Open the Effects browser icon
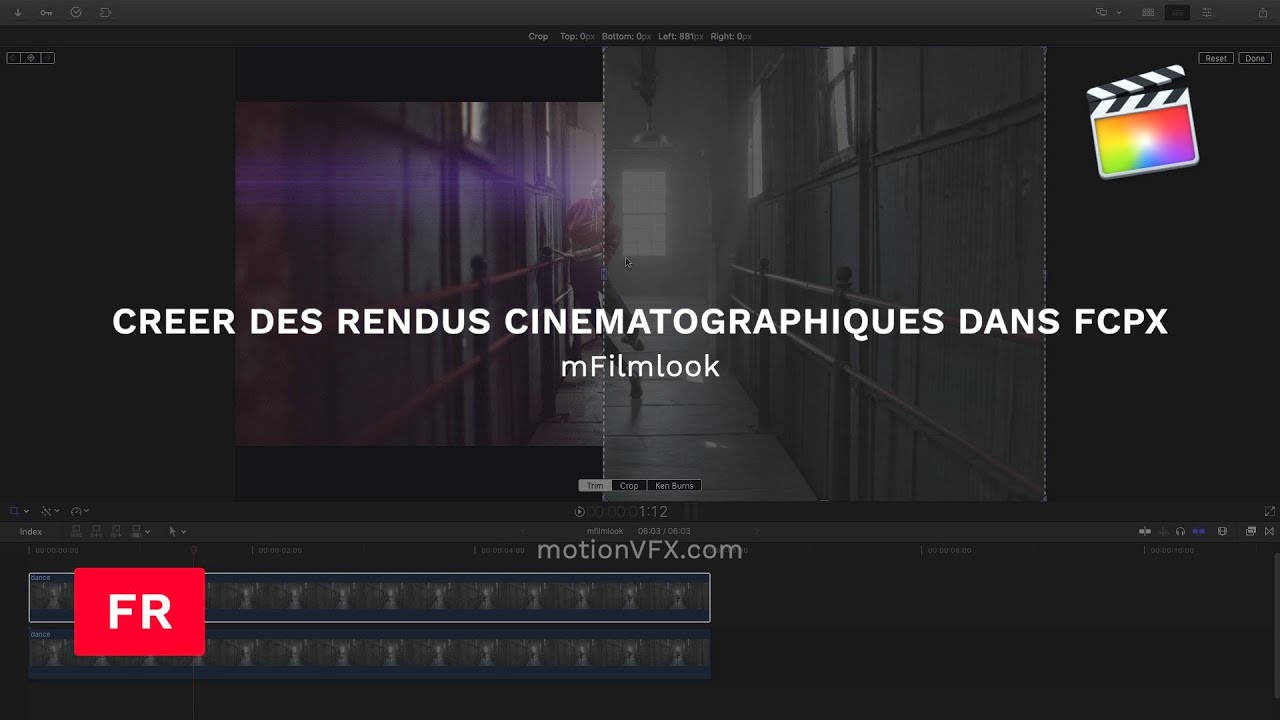This screenshot has width=1280, height=720. [x=1251, y=532]
